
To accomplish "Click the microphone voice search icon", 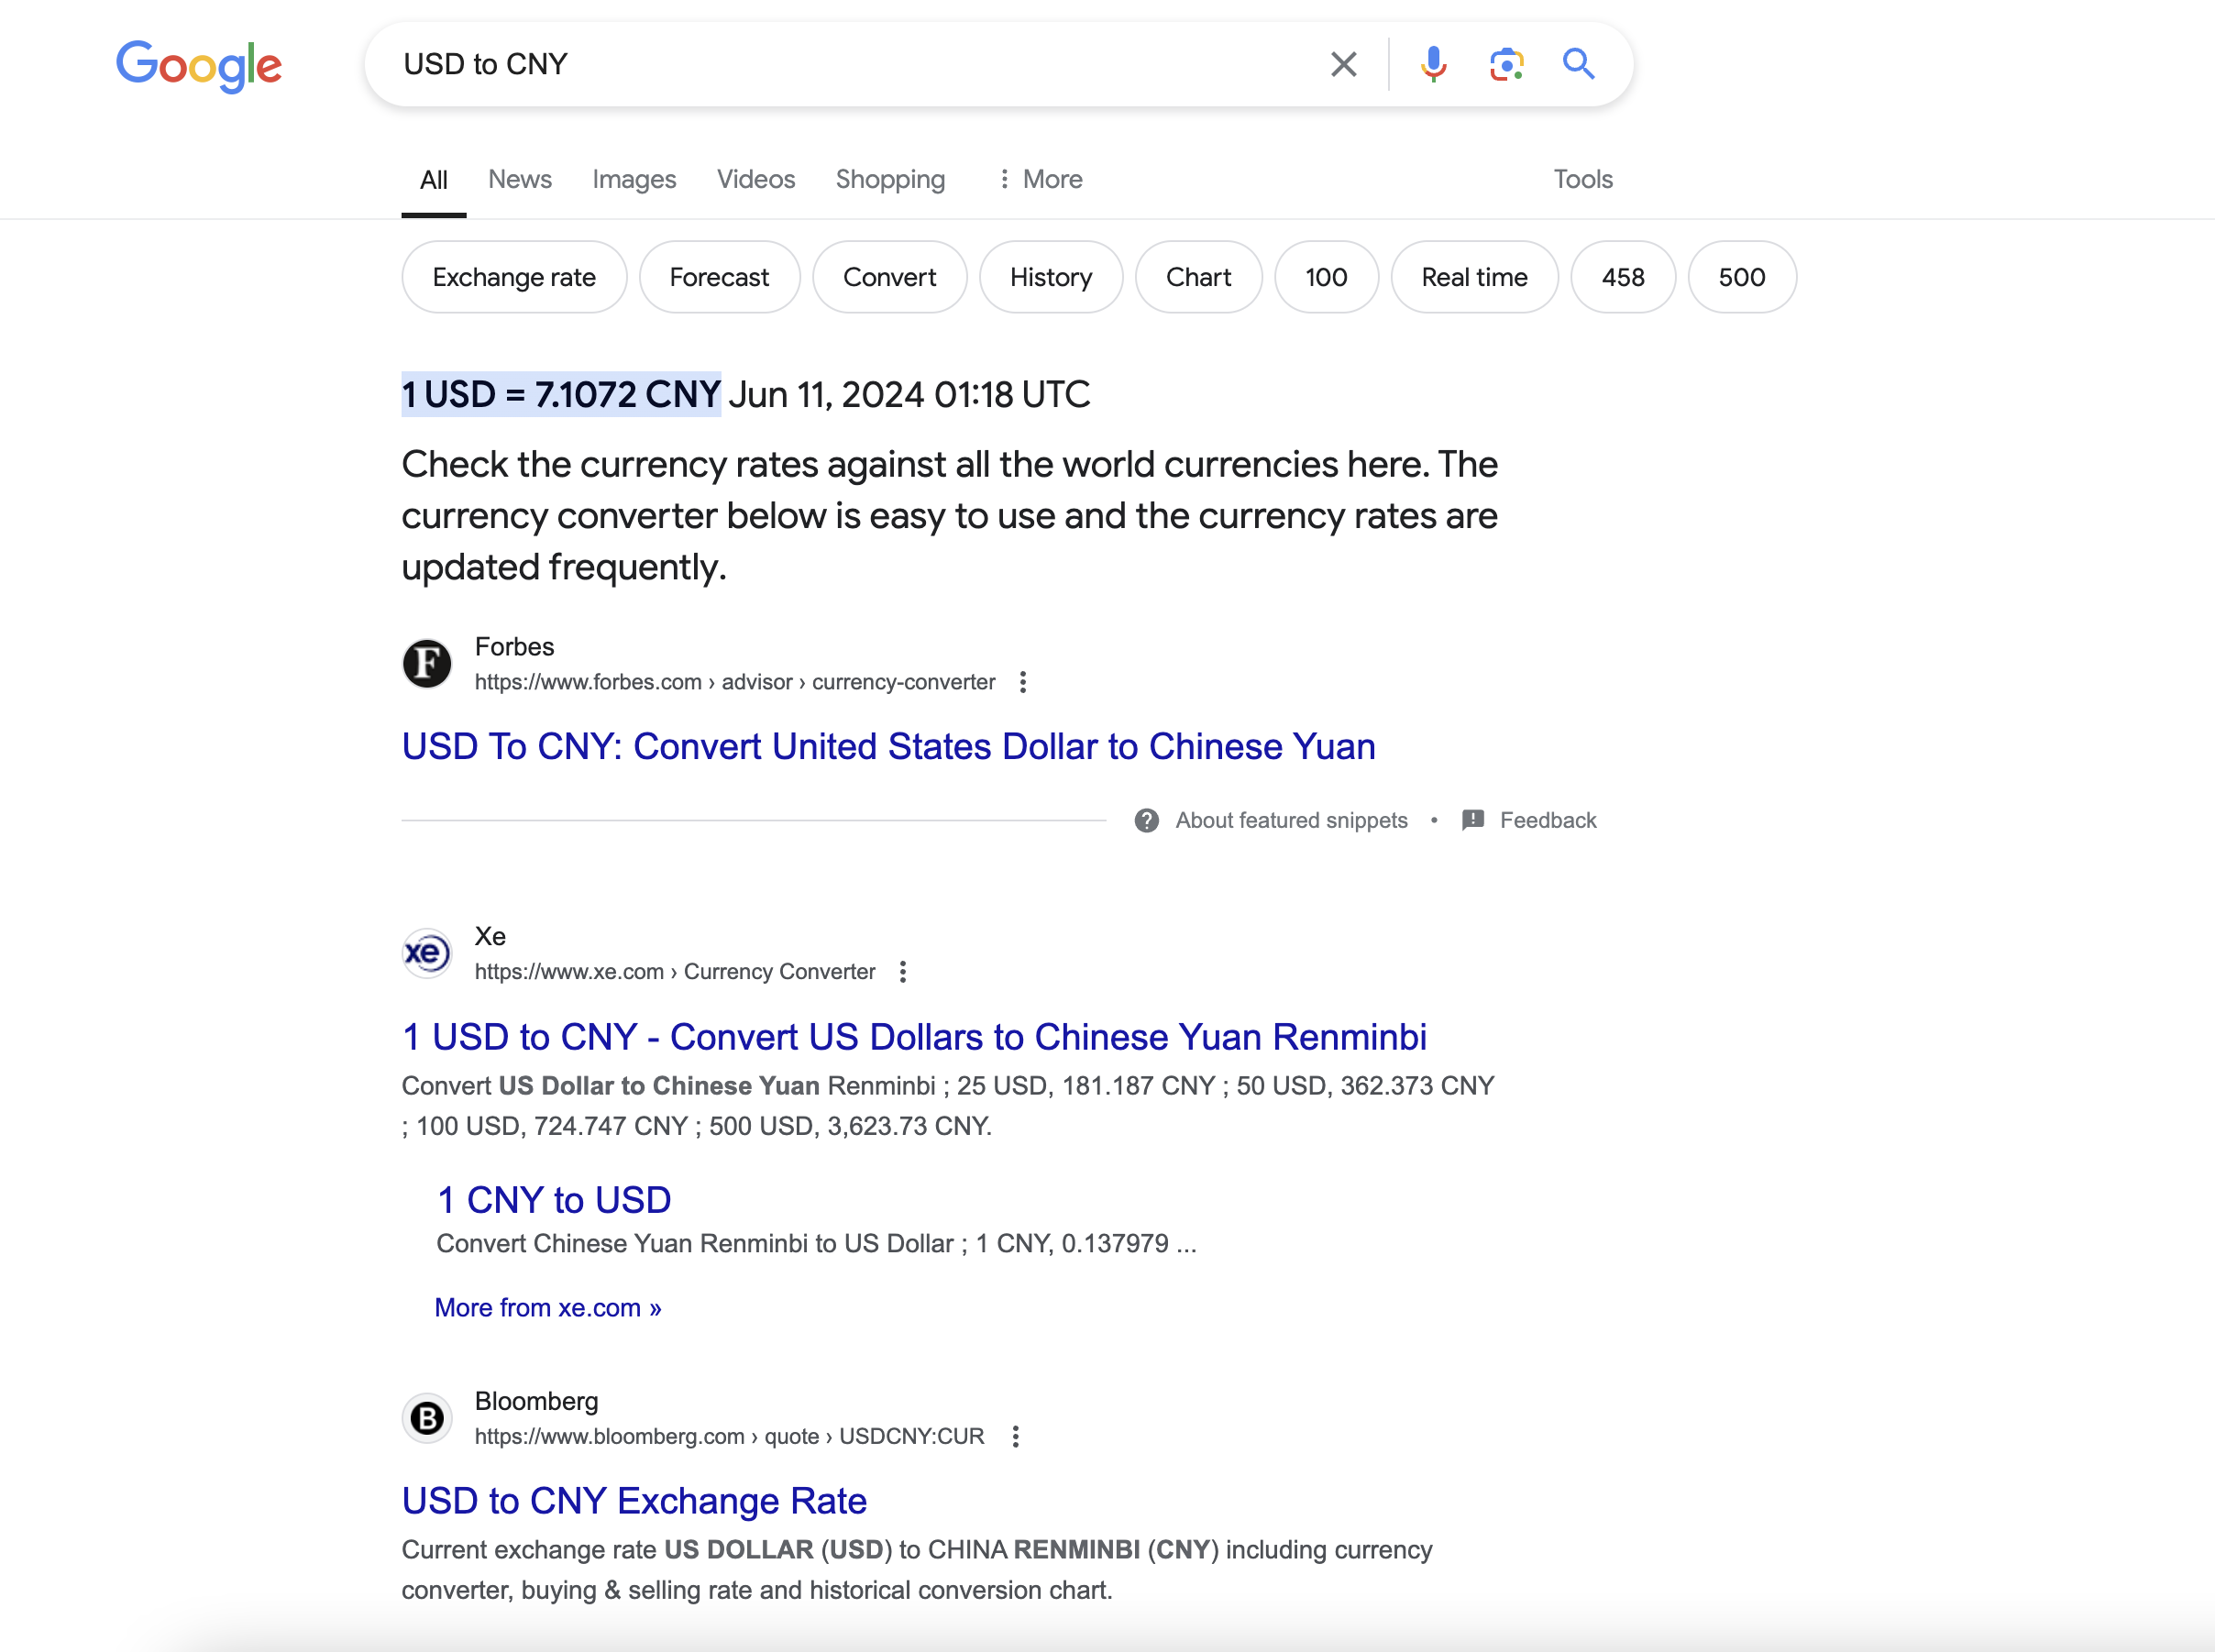I will pyautogui.click(x=1434, y=63).
